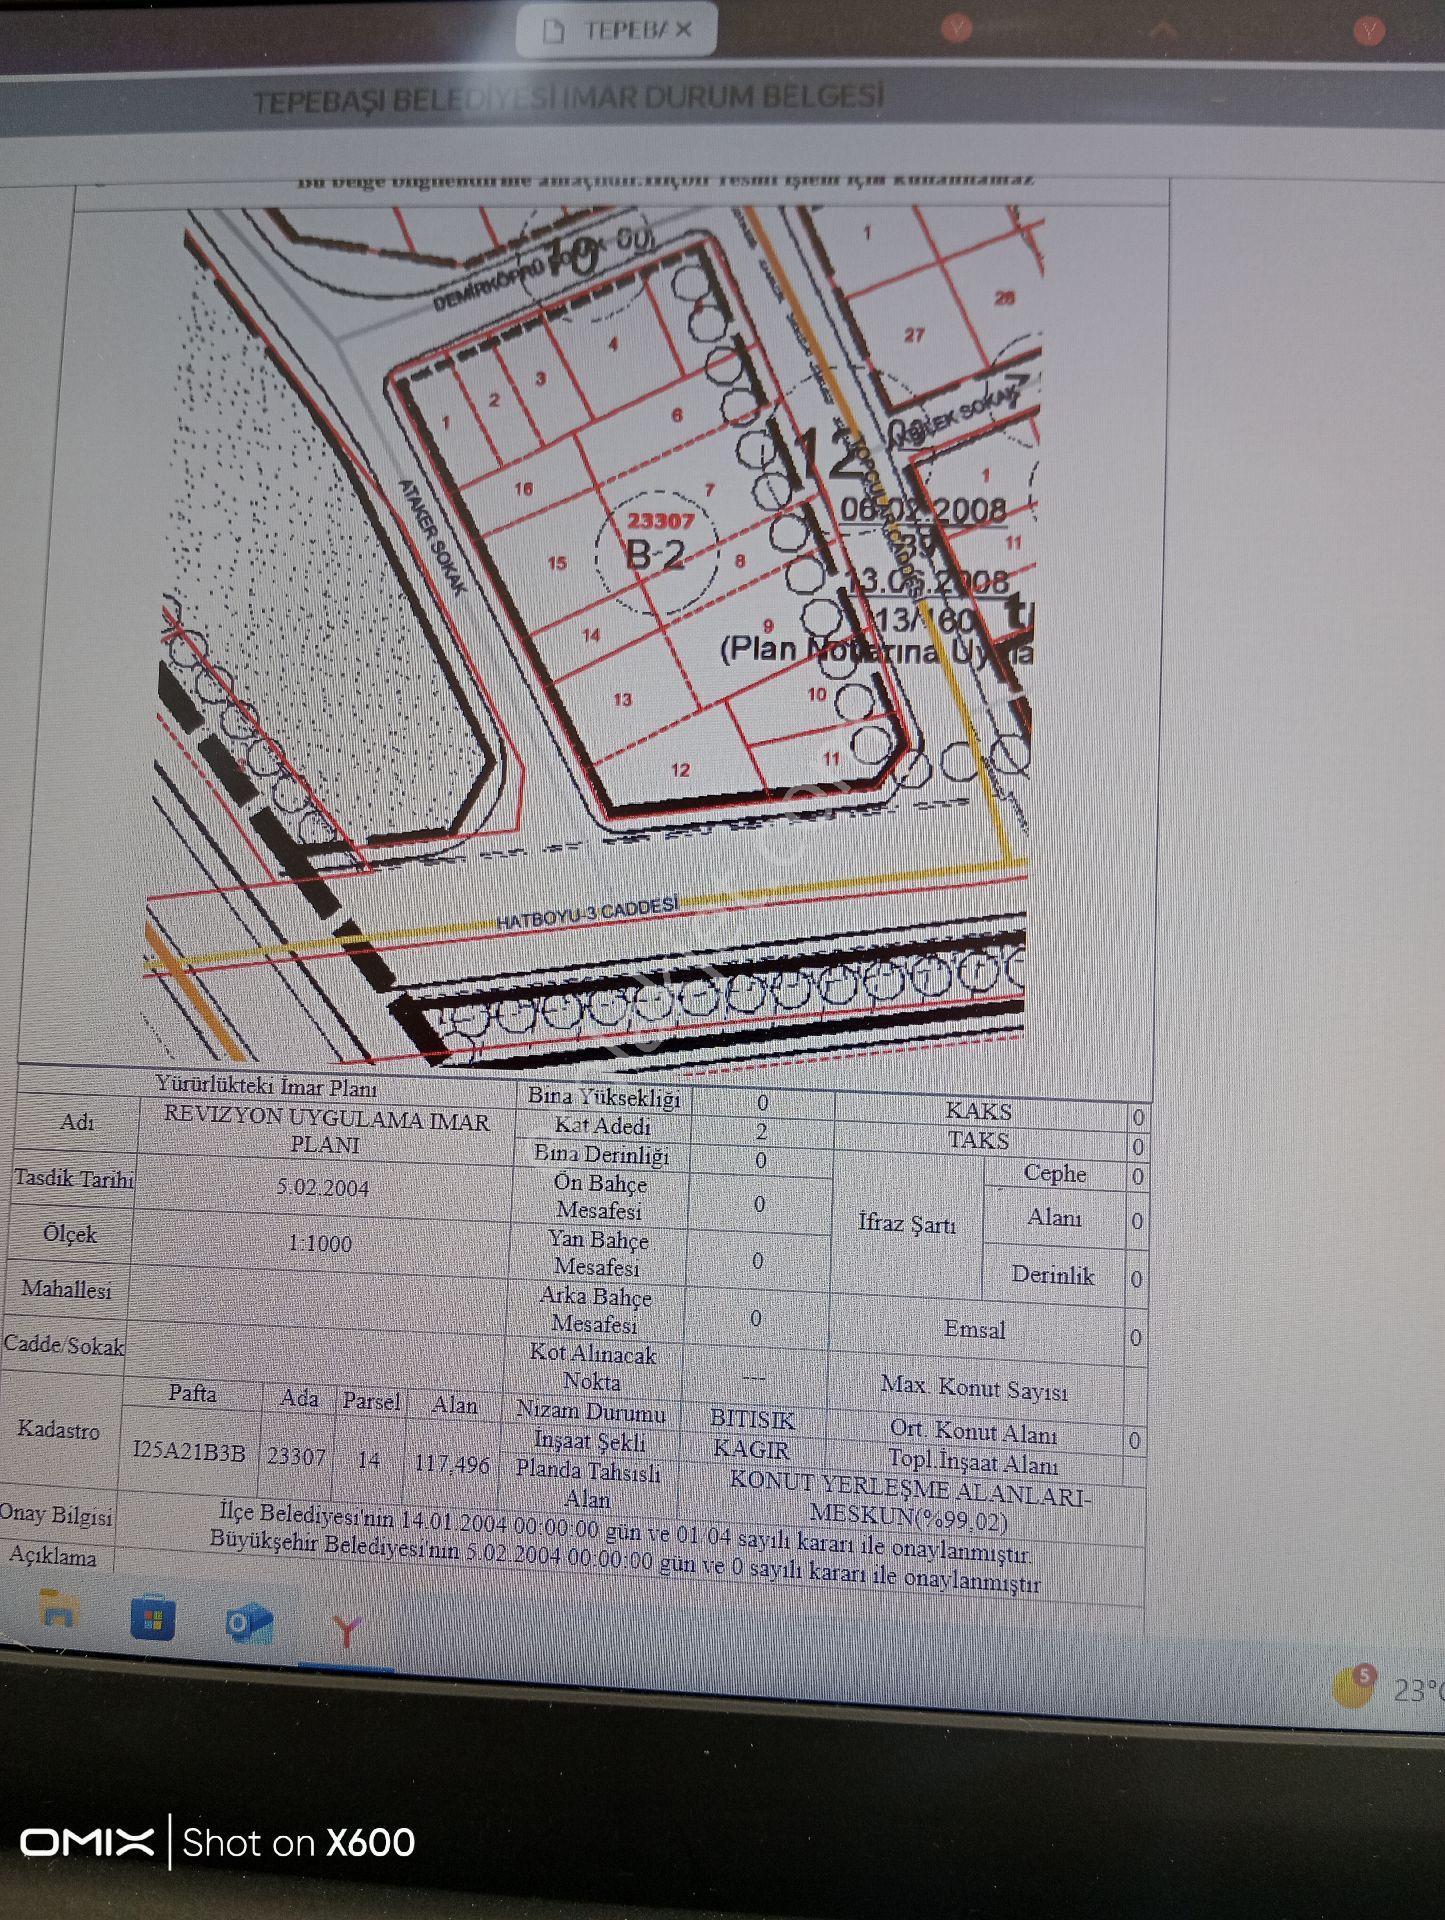Click parcel 14 on the zoning map
This screenshot has width=1445, height=1920.
(591, 635)
